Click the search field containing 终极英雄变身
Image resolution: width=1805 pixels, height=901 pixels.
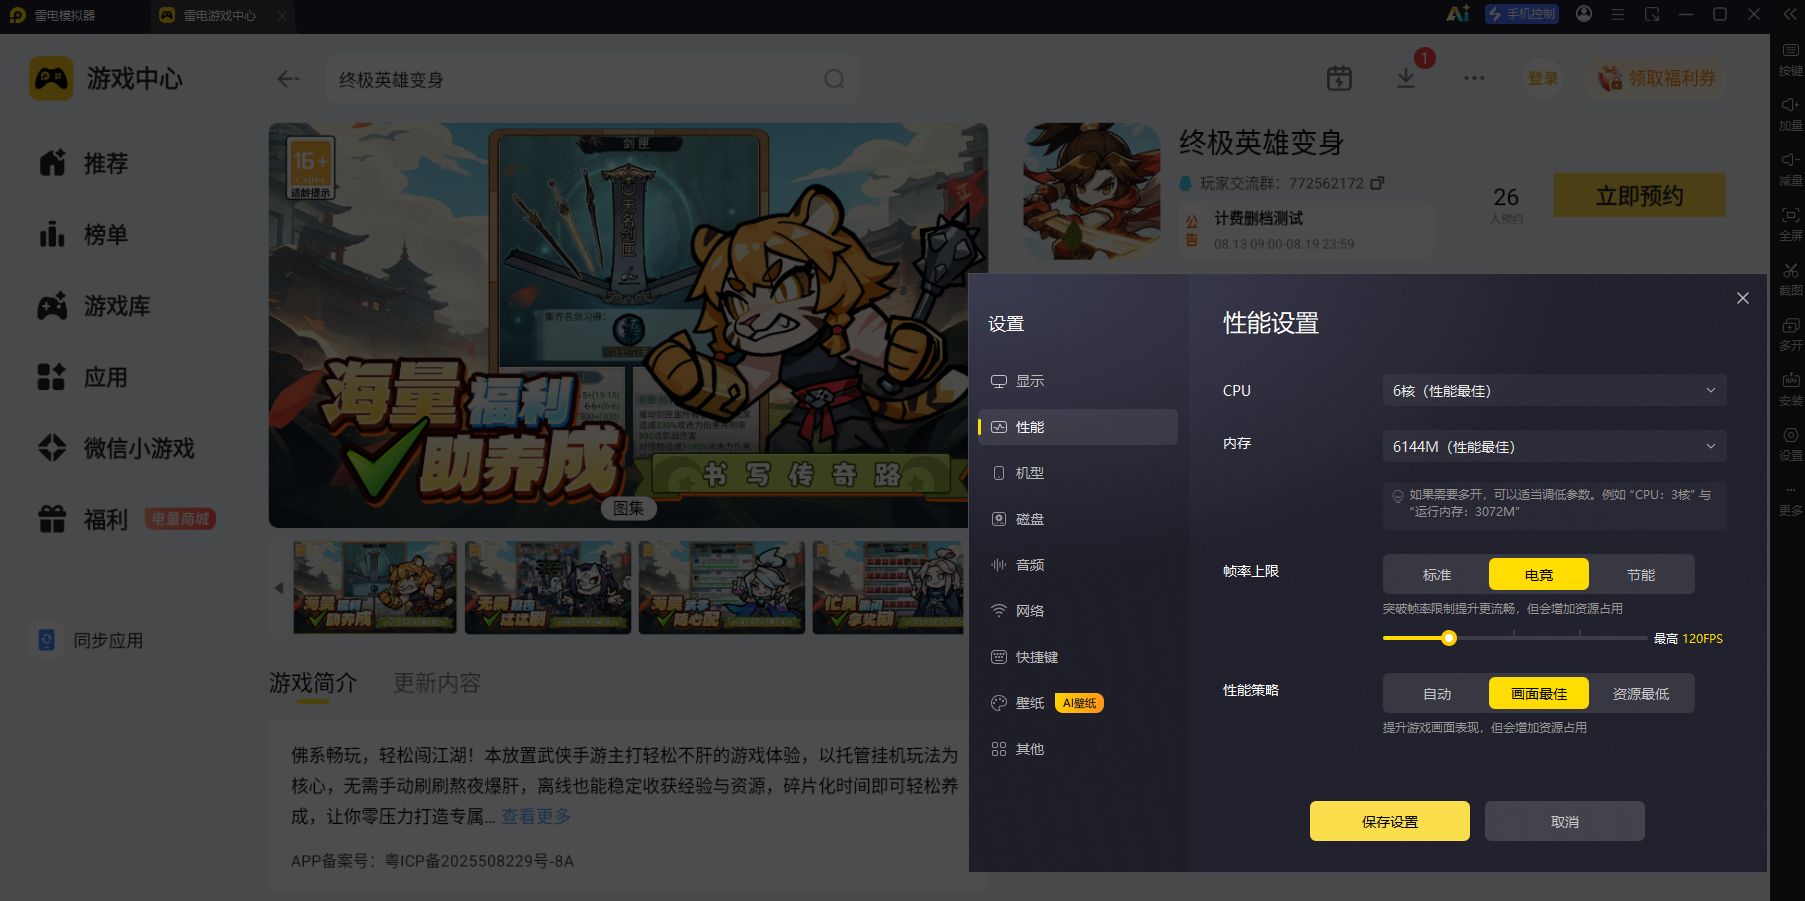point(592,79)
